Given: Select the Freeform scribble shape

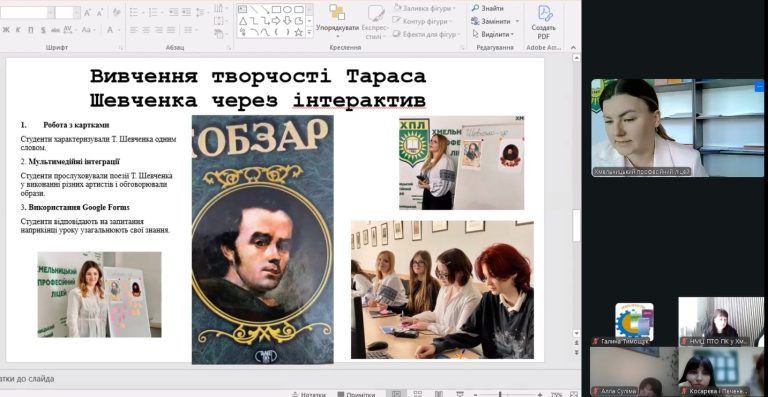Looking at the screenshot, I should point(243,32).
